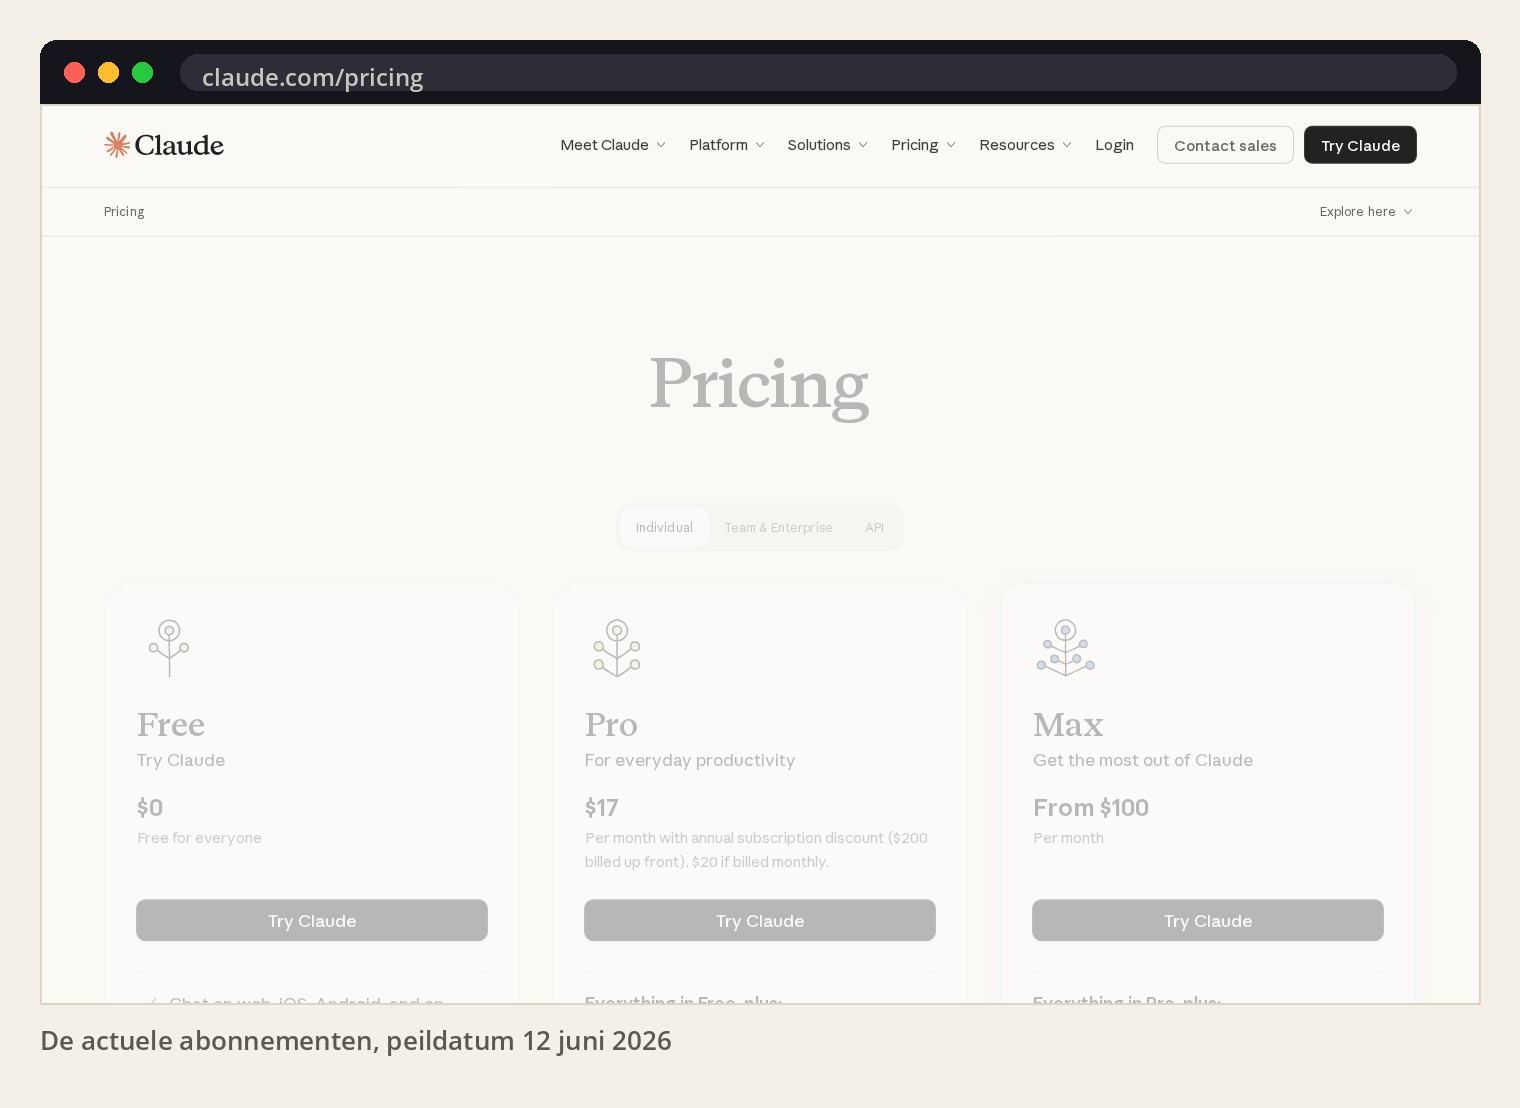Open the Solutions menu
This screenshot has width=1520, height=1108.
click(827, 145)
